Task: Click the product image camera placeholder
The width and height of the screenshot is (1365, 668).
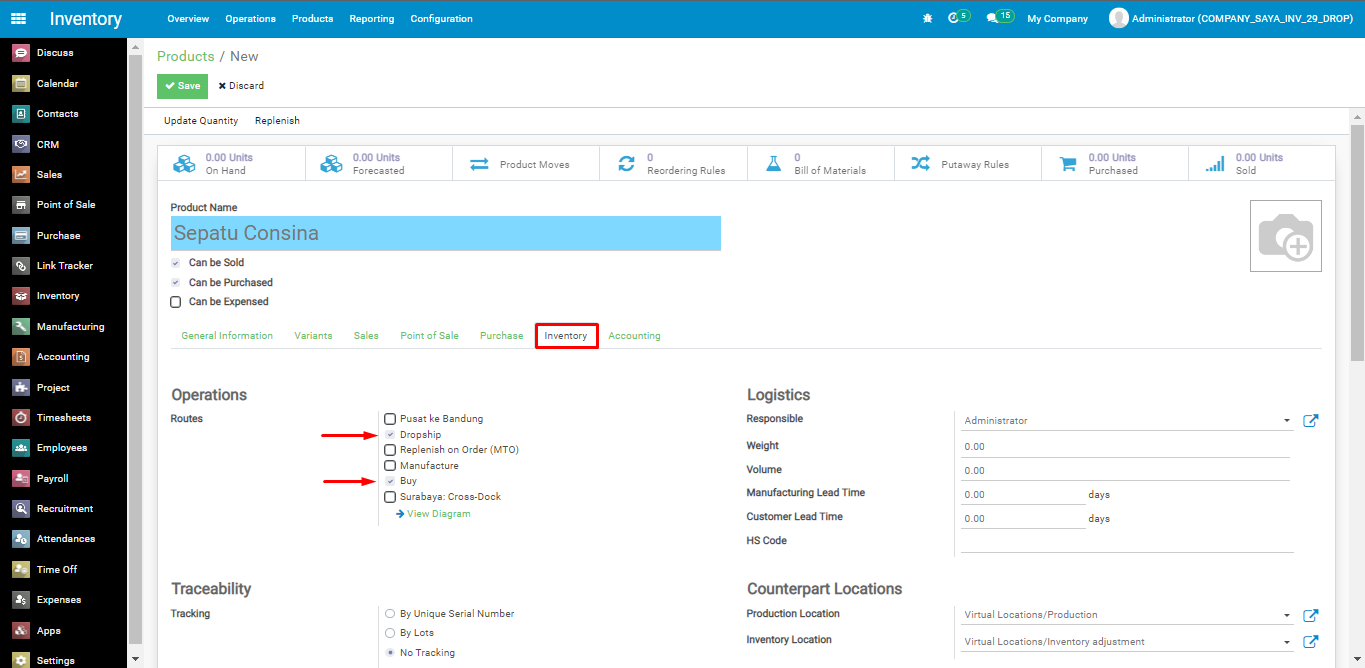Action: (1285, 236)
